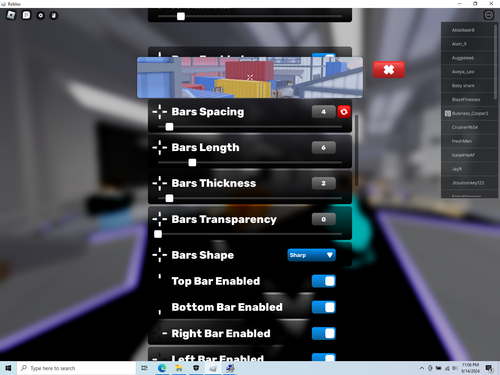This screenshot has width=500, height=375.
Task: Open the shield security app on taskbar
Action: 196,368
